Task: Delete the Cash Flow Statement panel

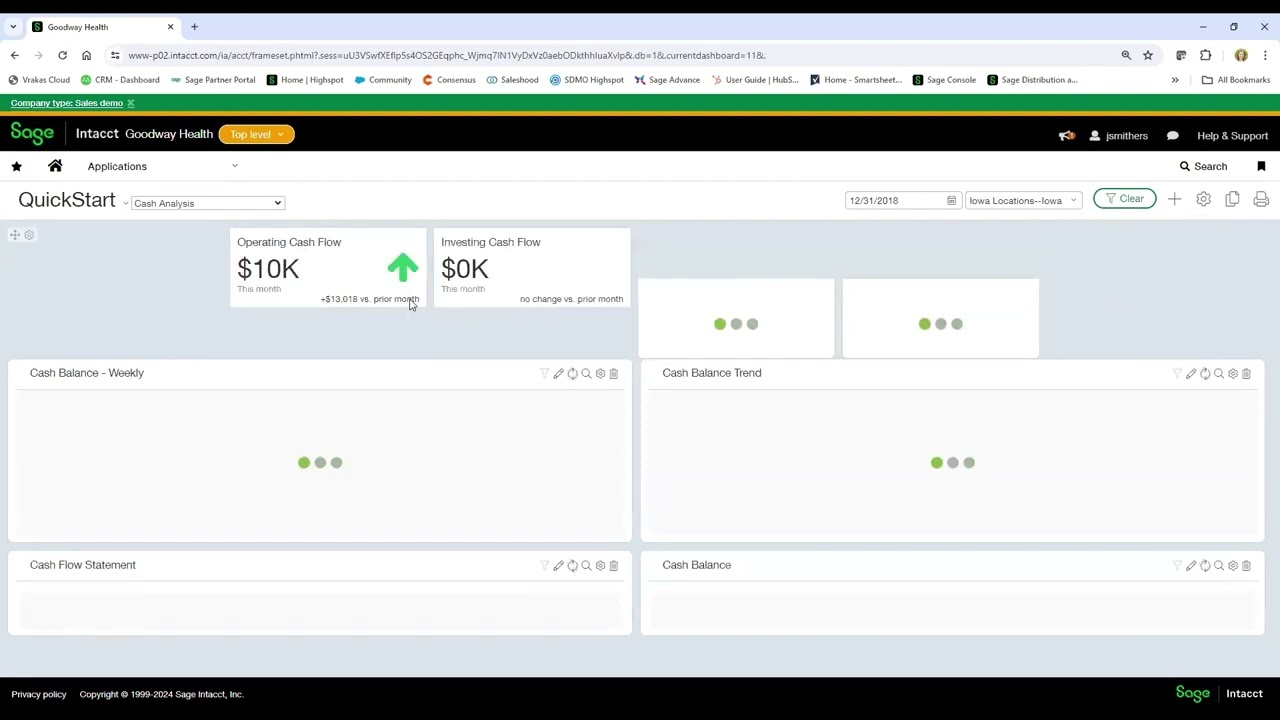Action: (x=614, y=565)
